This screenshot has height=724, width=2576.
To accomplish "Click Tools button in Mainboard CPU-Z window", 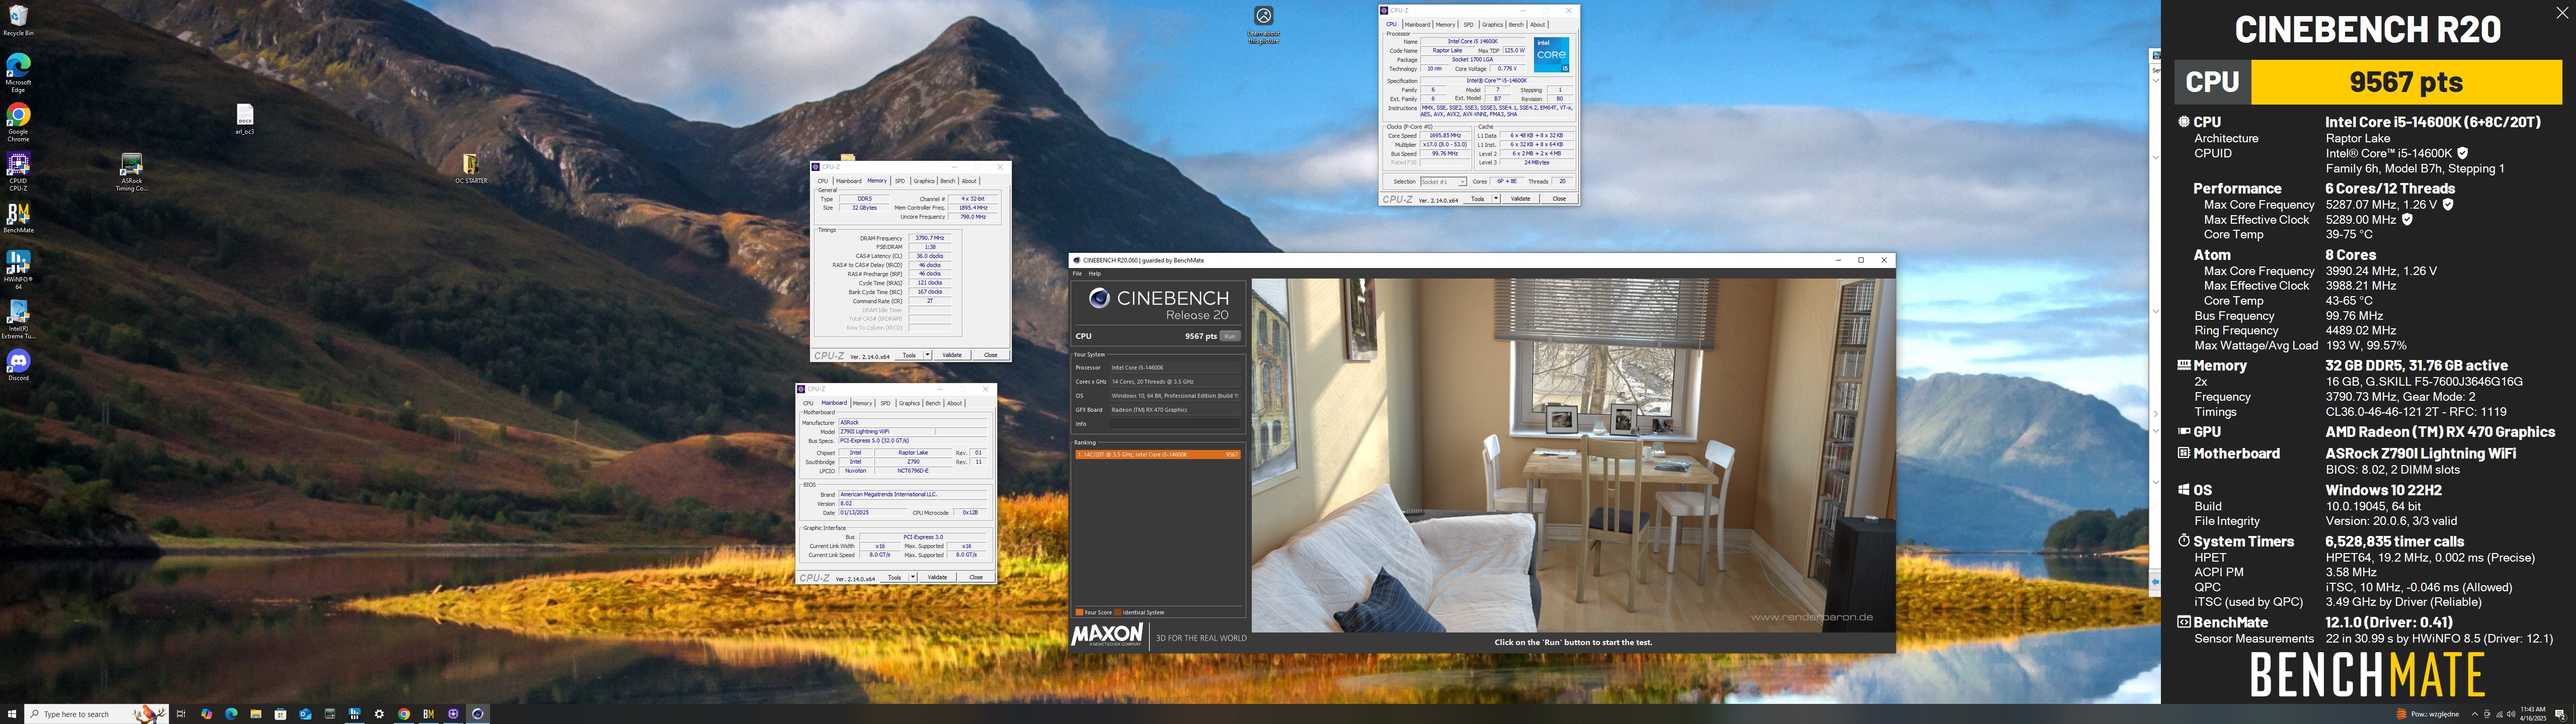I will click(x=894, y=577).
